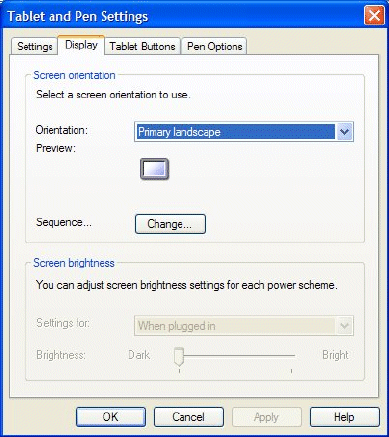Click 'Select a screen orientation to use.' text
The height and width of the screenshot is (437, 389).
pos(113,95)
